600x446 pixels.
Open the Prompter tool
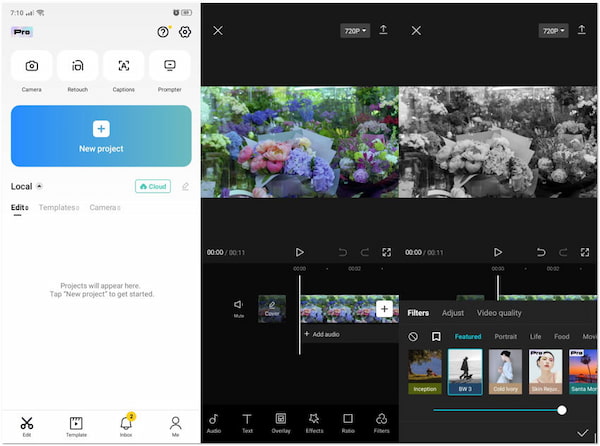(170, 66)
